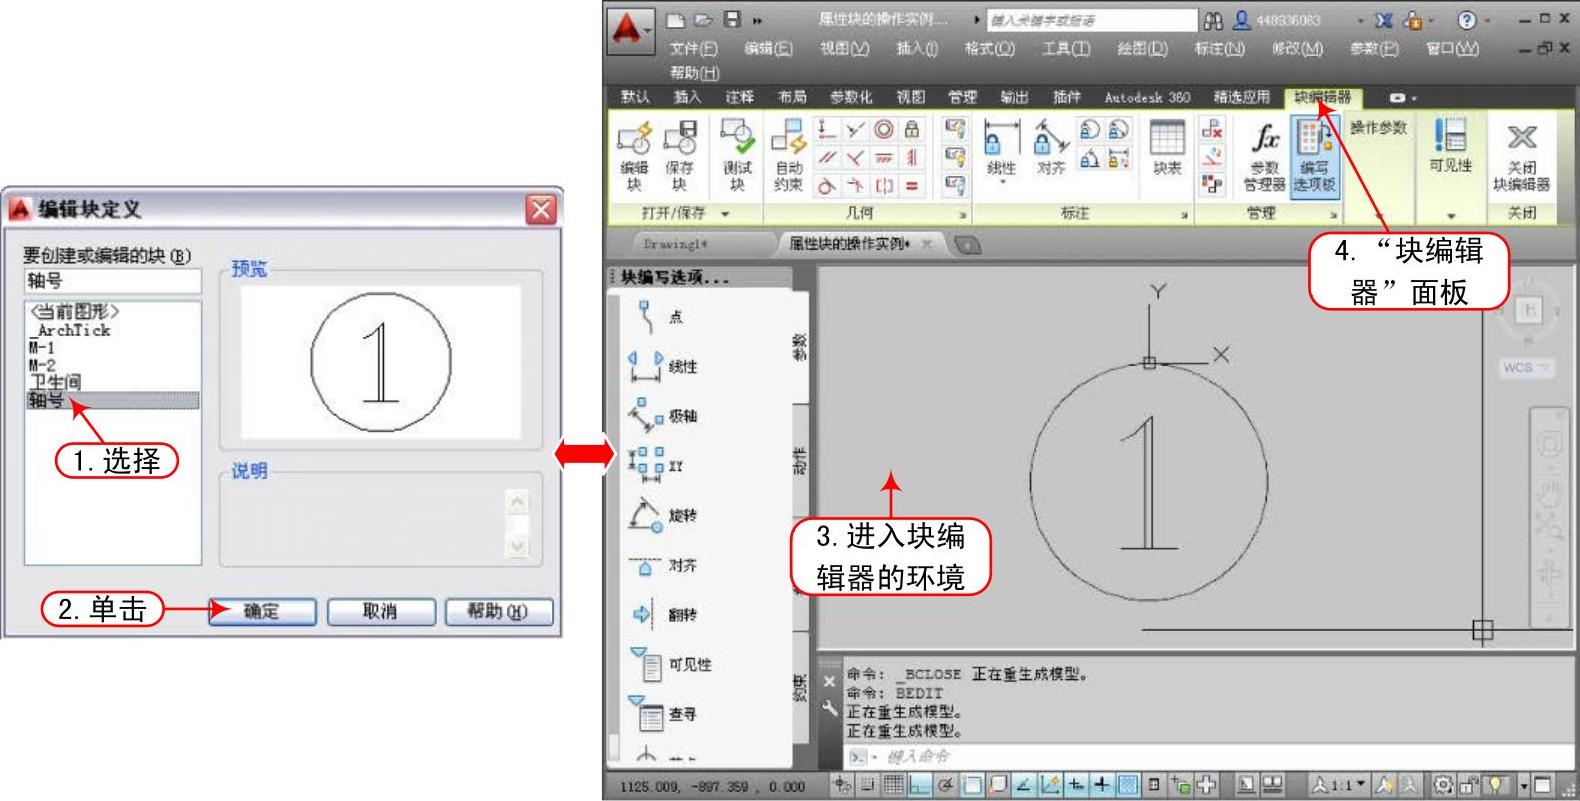Switch to the 参数化 ribbon tab
Viewport: 1580px width, 801px height.
click(x=851, y=97)
